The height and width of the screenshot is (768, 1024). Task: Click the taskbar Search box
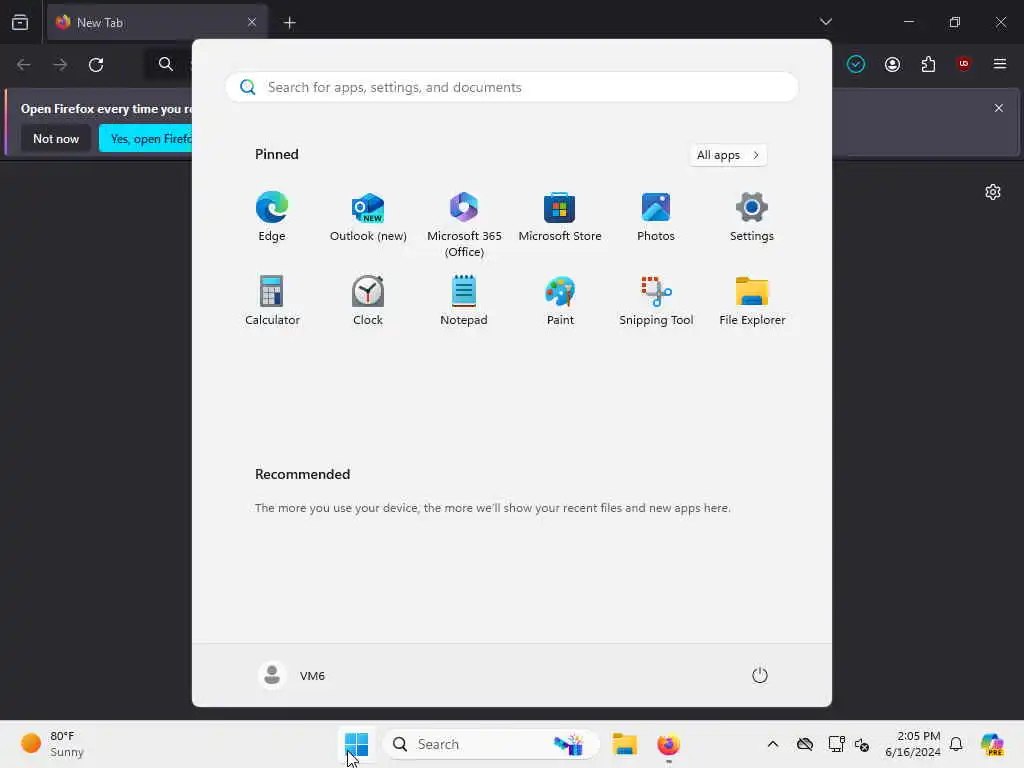490,744
